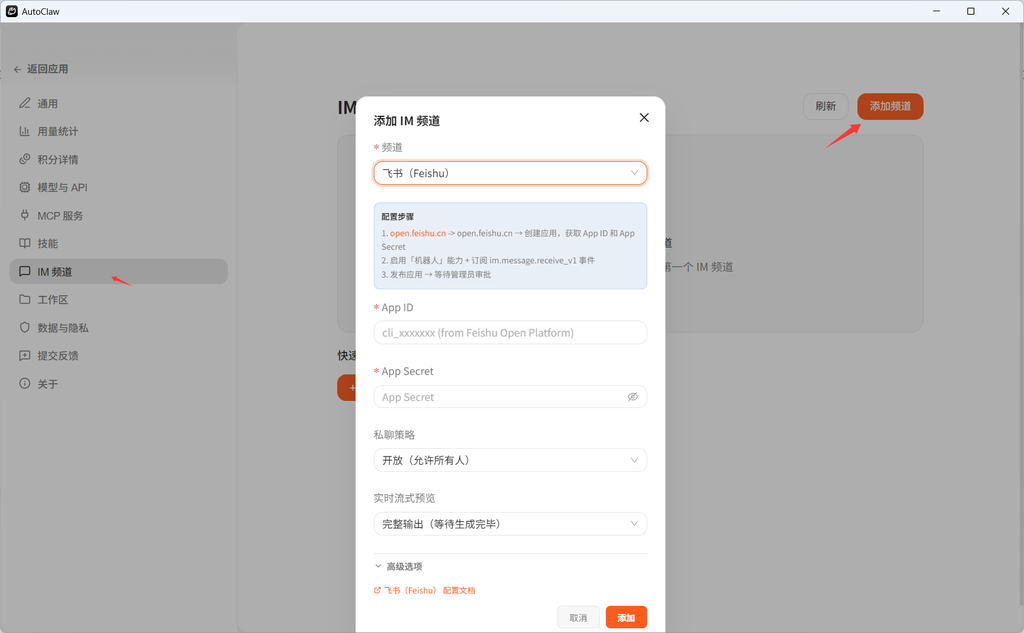This screenshot has width=1024, height=633.
Task: Click the chip icon for 模型与 API
Action: coord(25,187)
